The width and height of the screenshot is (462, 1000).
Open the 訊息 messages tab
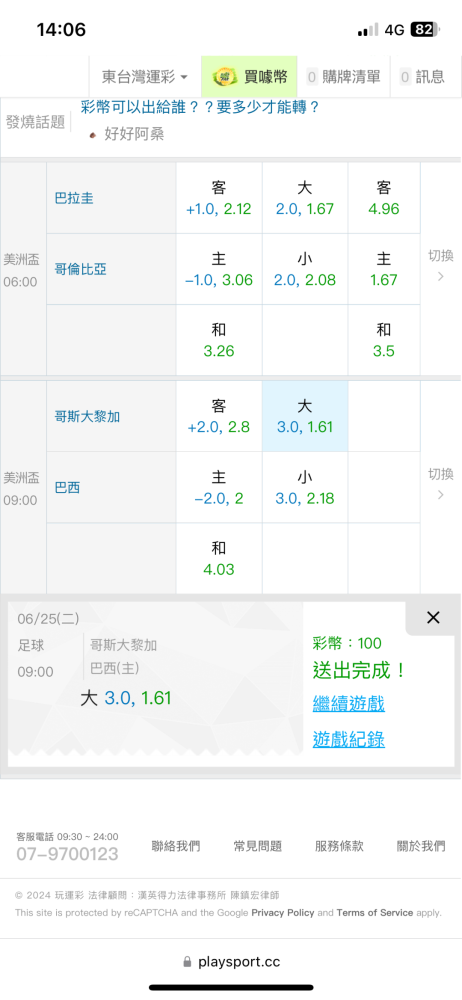(x=422, y=77)
